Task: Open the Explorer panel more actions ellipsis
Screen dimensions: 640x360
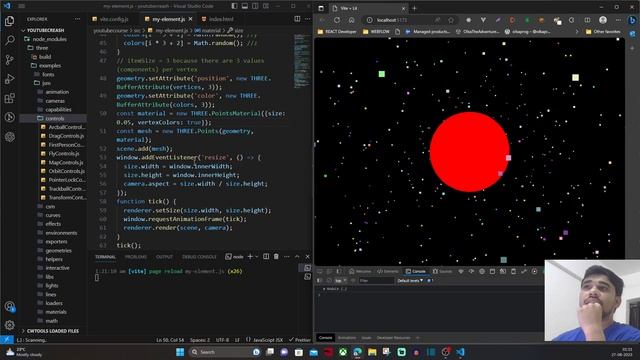Action: click(x=78, y=19)
